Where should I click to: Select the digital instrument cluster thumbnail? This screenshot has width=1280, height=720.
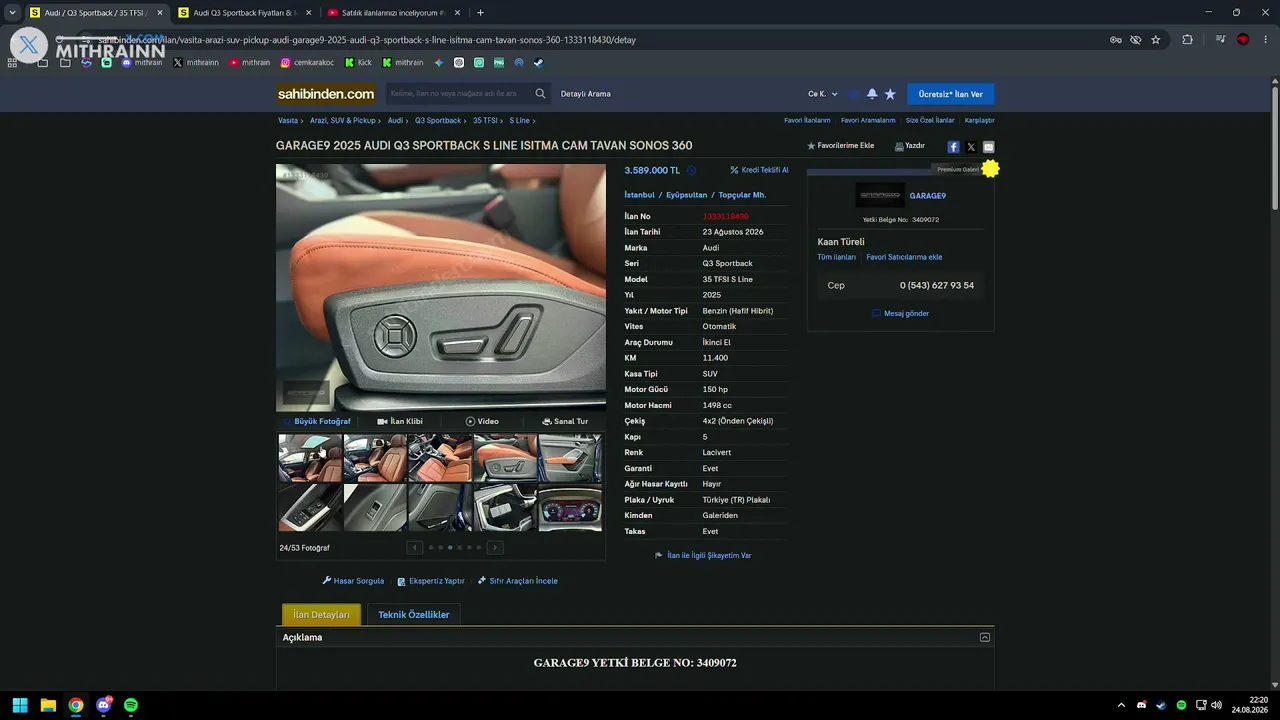tap(570, 507)
